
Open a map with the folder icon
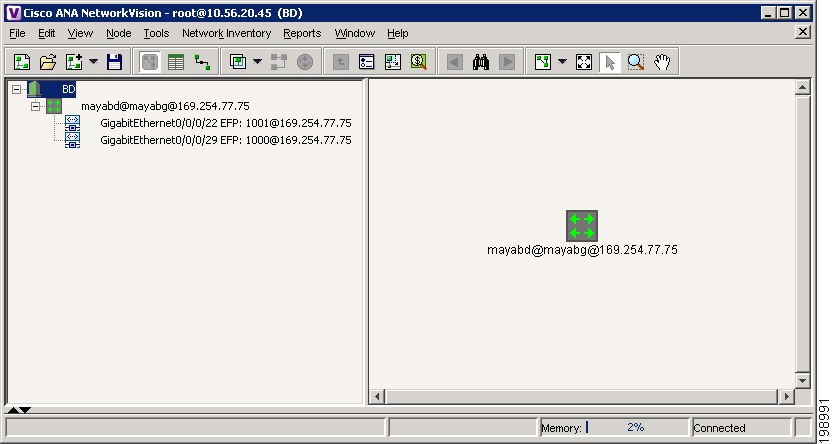tap(48, 62)
